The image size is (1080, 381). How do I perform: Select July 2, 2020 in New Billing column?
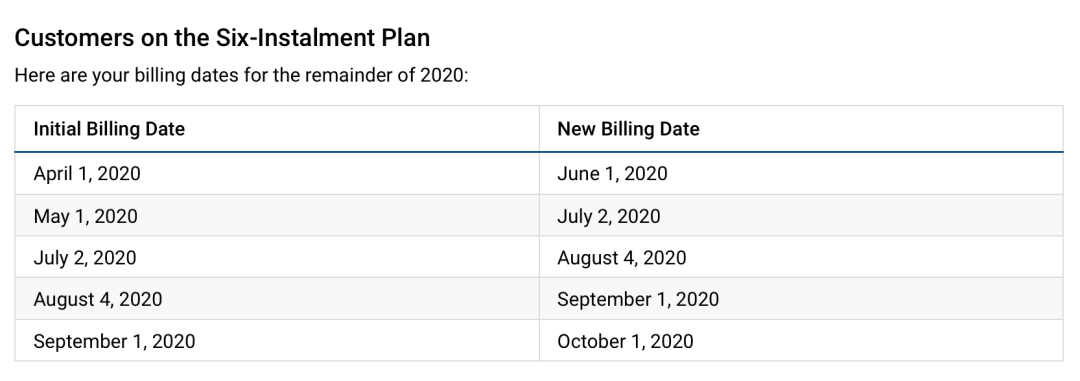[609, 216]
